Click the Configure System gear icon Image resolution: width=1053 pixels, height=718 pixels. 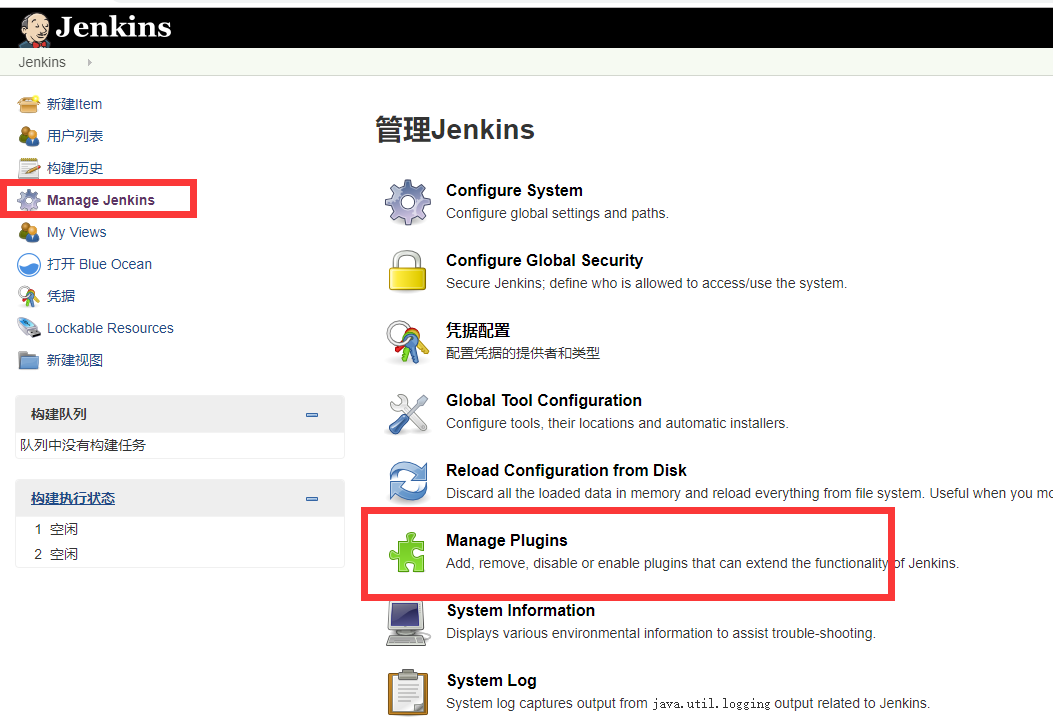[x=408, y=201]
